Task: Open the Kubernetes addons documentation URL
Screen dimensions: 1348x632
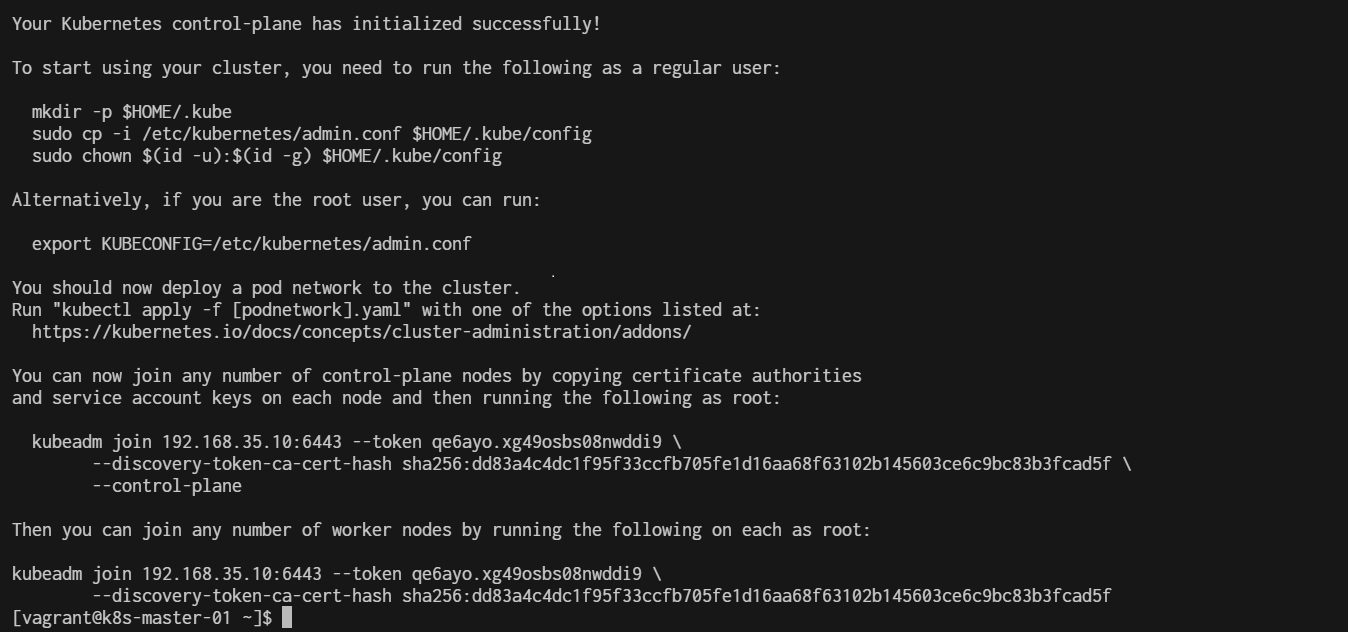Action: point(361,332)
